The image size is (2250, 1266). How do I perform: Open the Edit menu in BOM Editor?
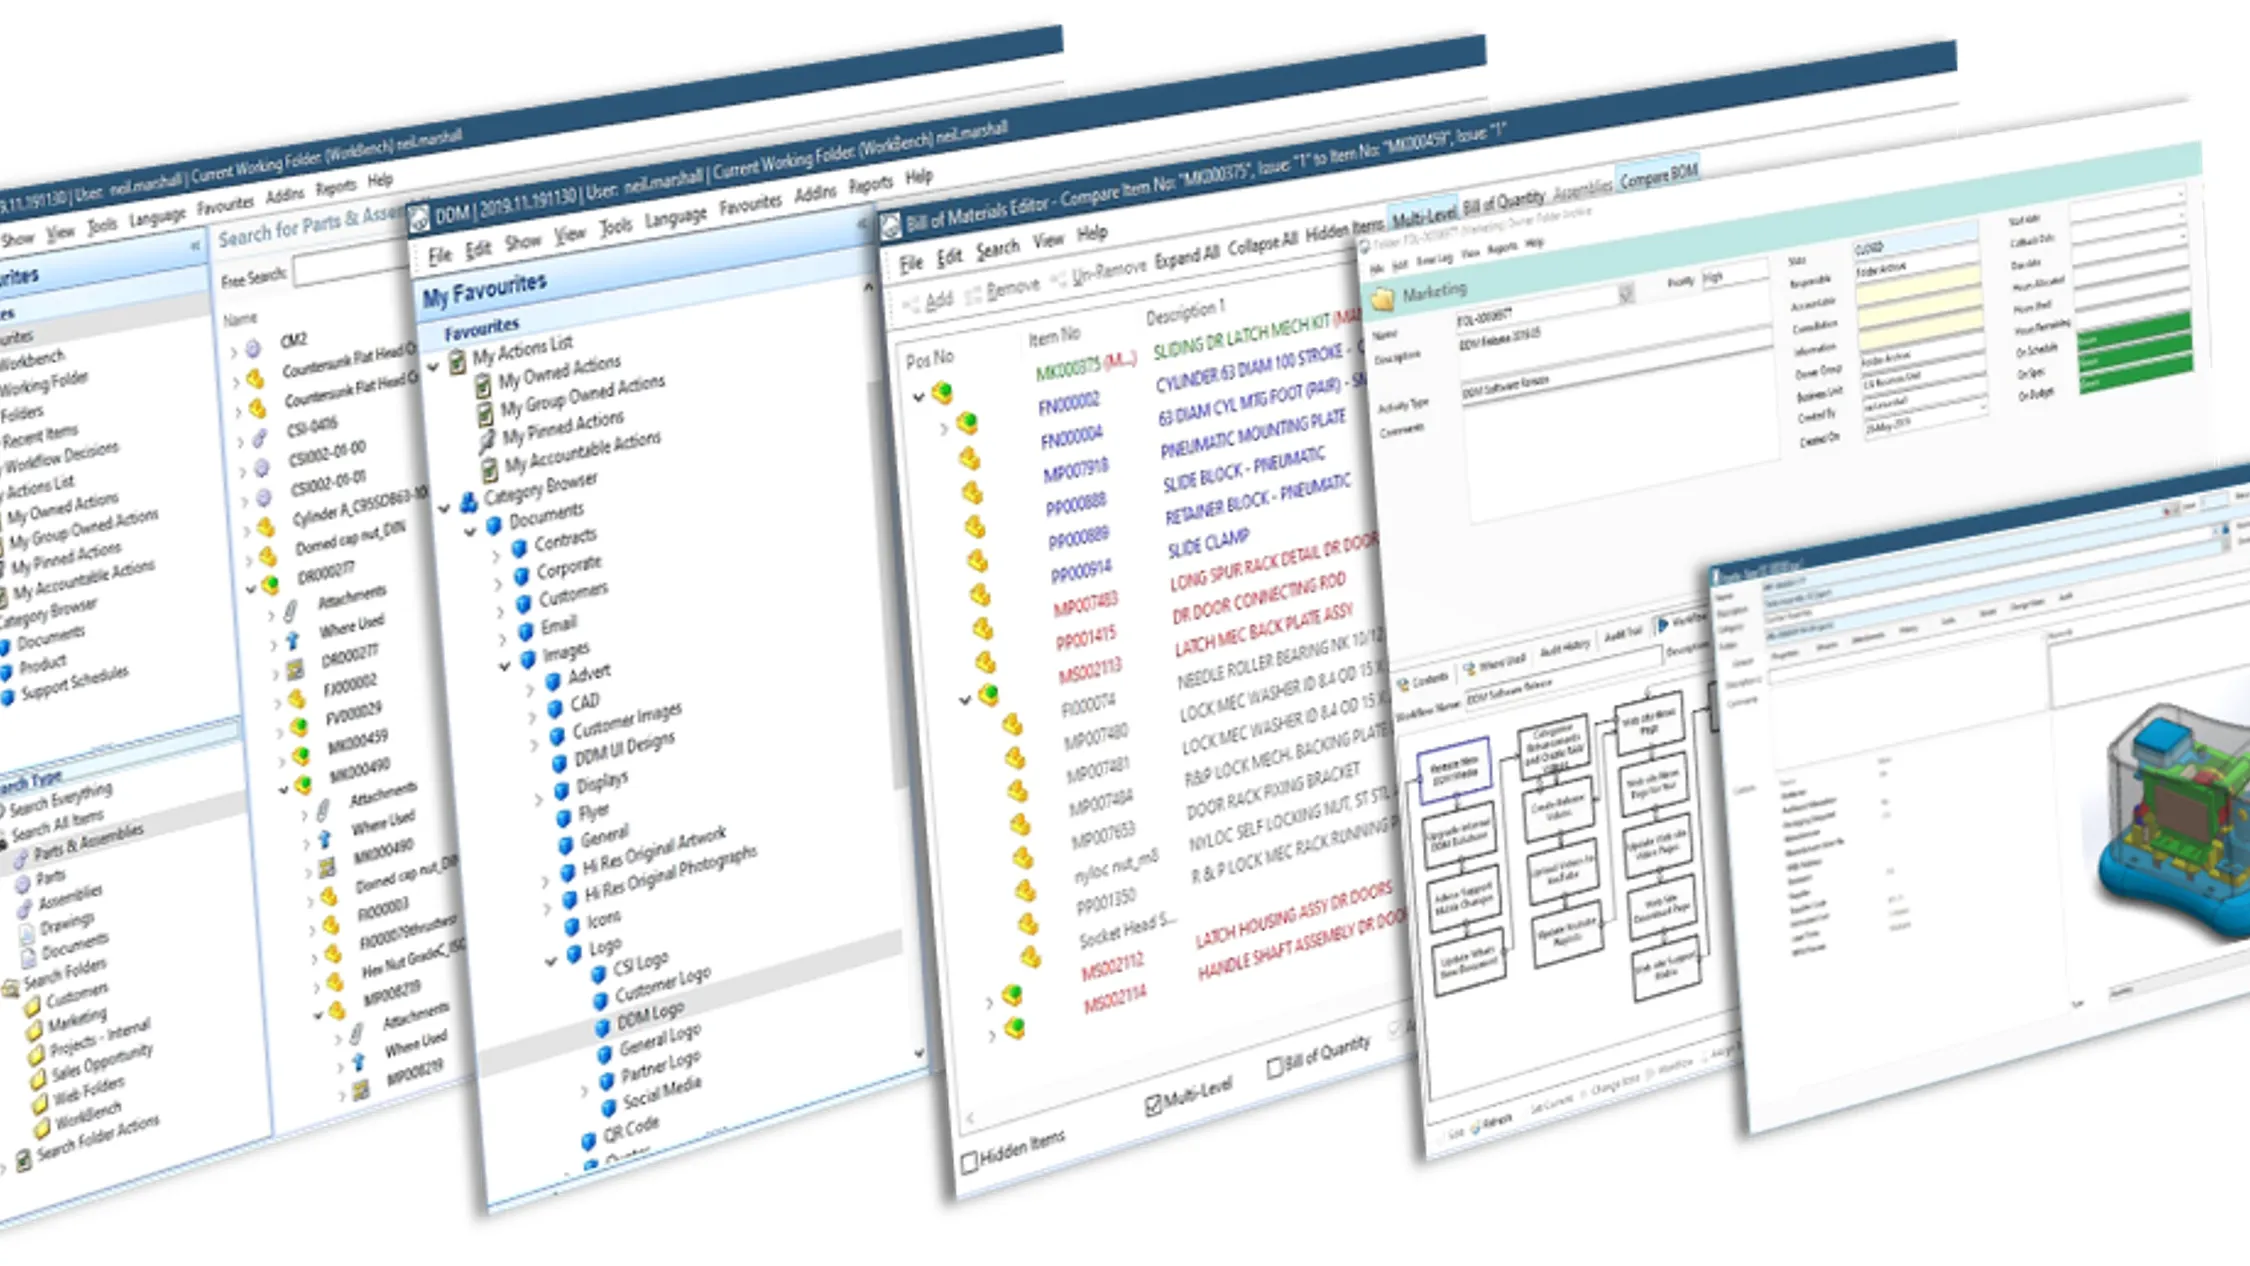coord(948,257)
